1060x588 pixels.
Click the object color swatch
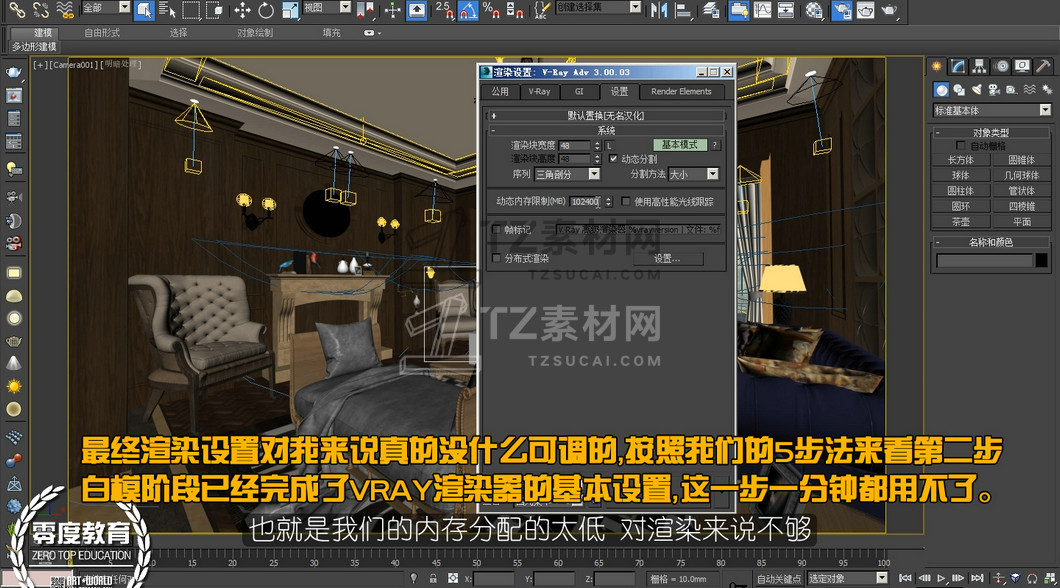1041,260
